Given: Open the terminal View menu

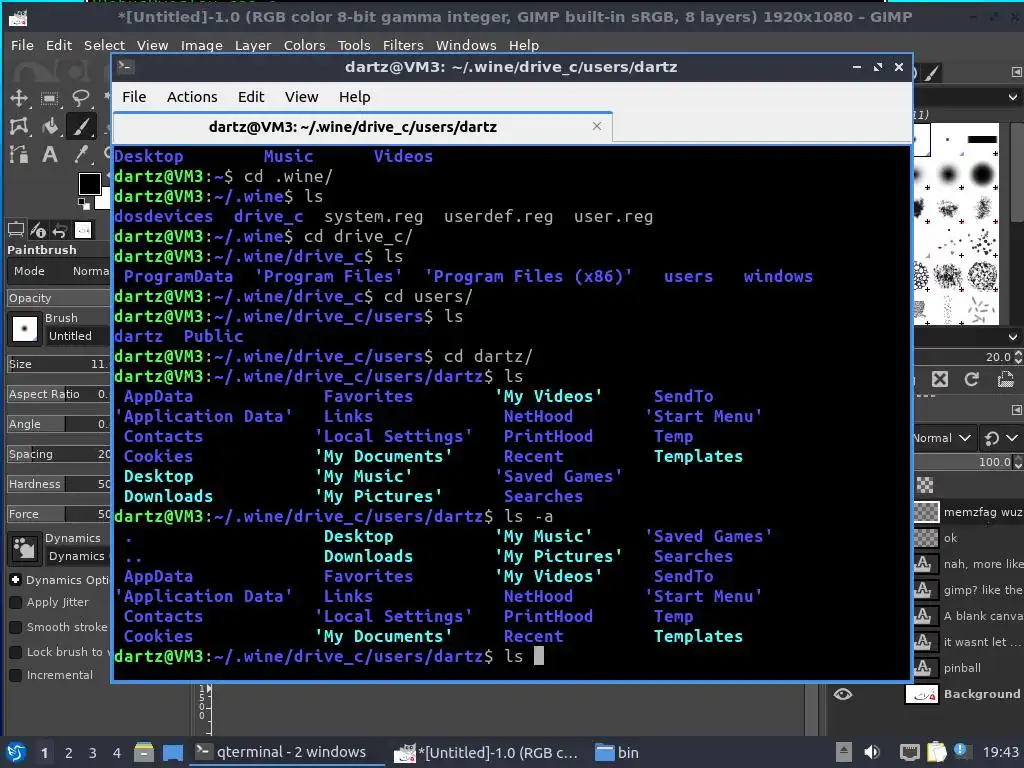Looking at the screenshot, I should tap(301, 97).
